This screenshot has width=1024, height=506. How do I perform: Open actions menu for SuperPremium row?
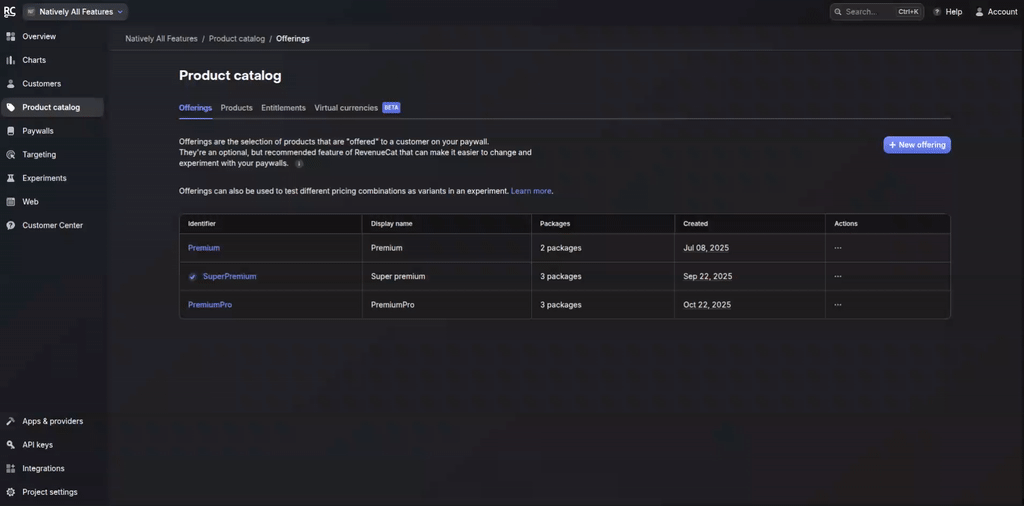(838, 277)
